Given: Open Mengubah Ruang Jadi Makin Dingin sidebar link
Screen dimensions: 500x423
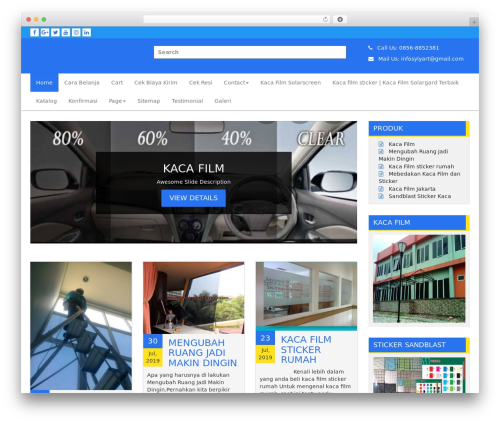Looking at the screenshot, I should point(413,155).
